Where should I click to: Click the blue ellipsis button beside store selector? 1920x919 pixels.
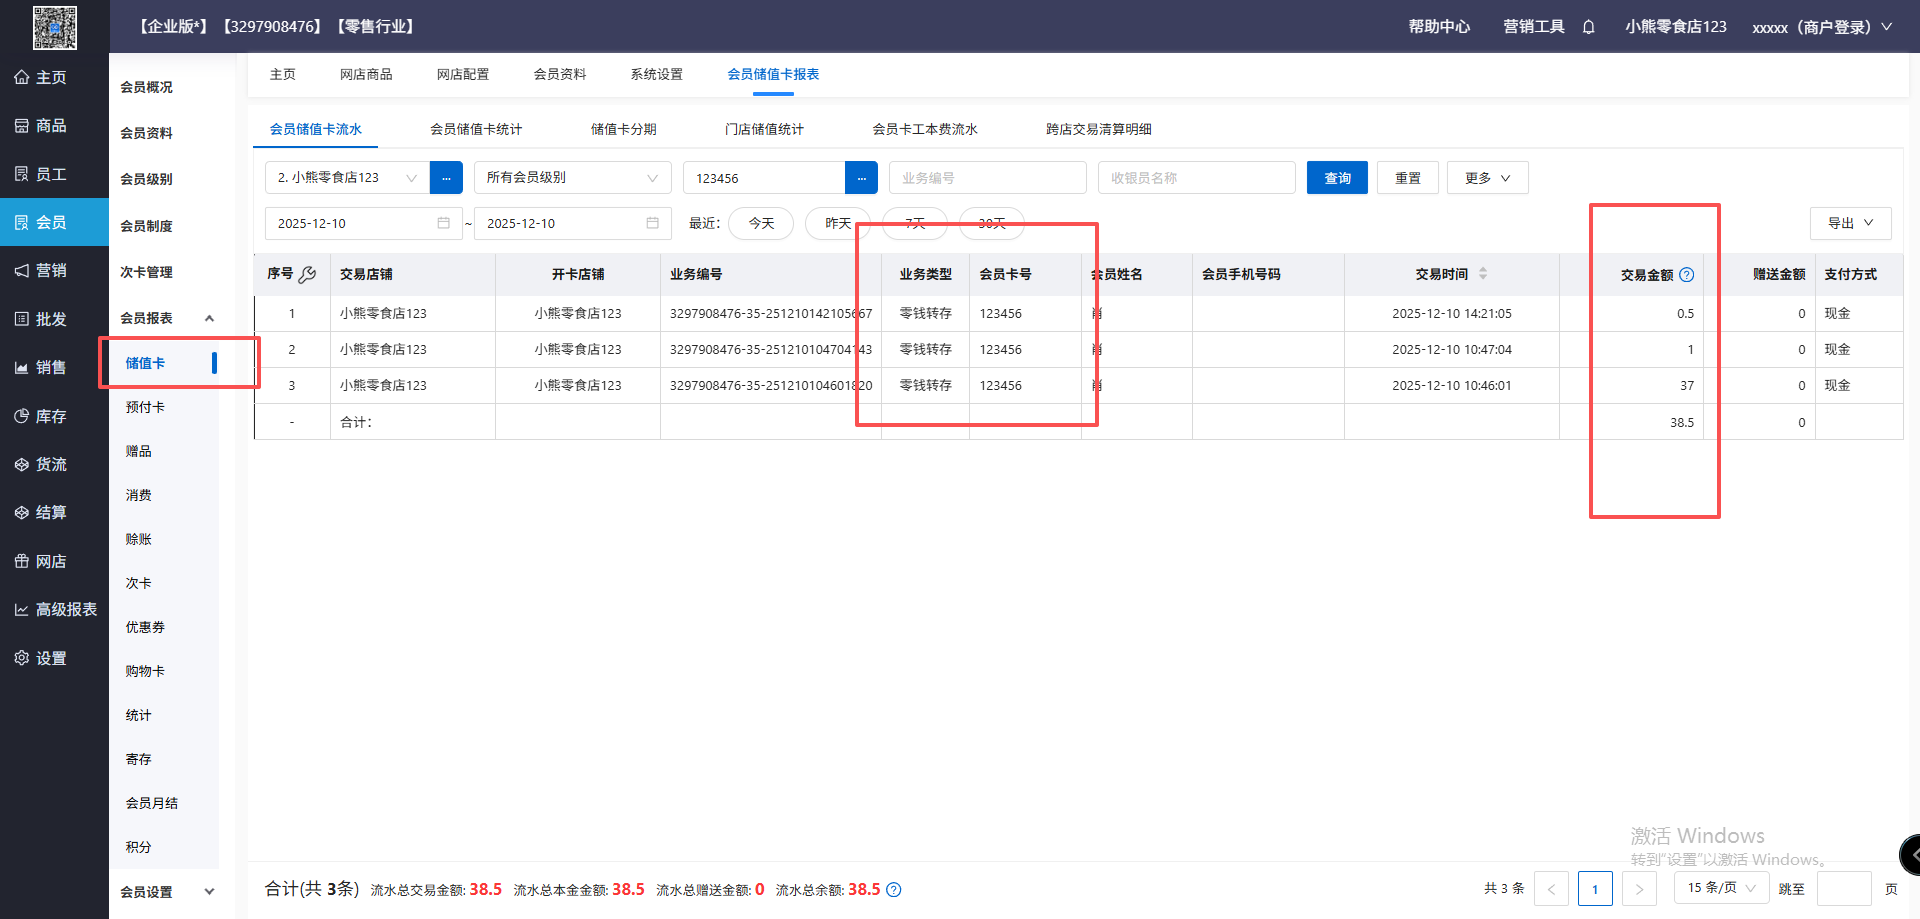(446, 178)
